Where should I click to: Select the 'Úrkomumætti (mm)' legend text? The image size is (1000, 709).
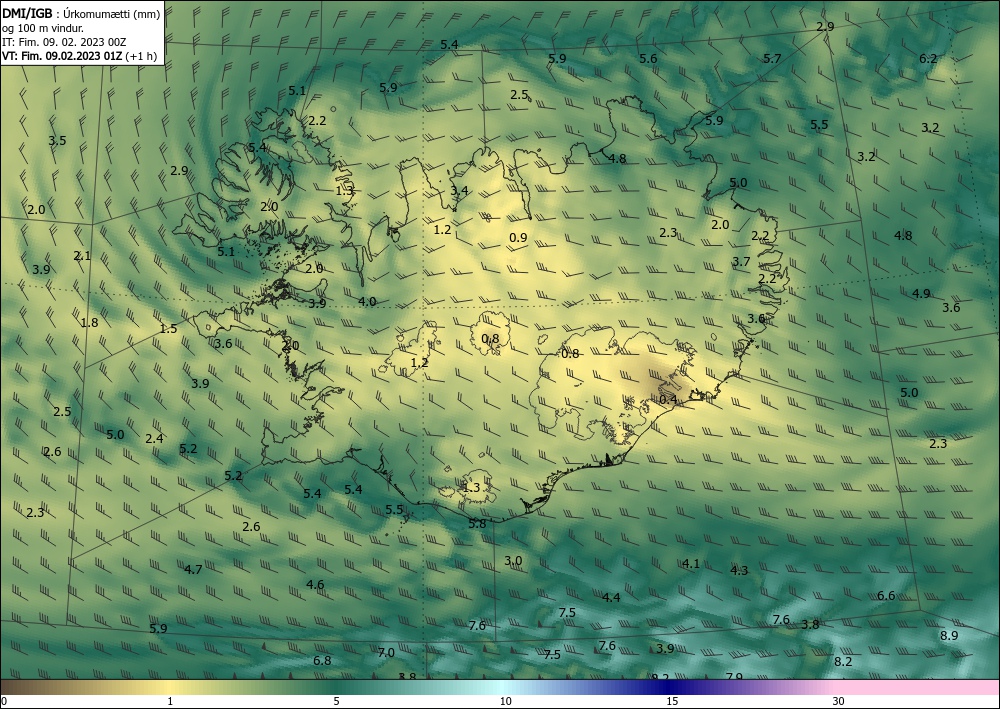(112, 13)
